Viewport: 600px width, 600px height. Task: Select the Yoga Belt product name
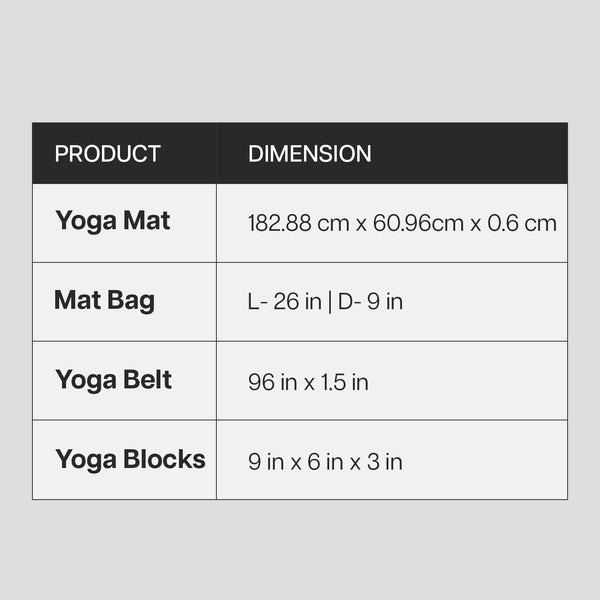tap(113, 380)
